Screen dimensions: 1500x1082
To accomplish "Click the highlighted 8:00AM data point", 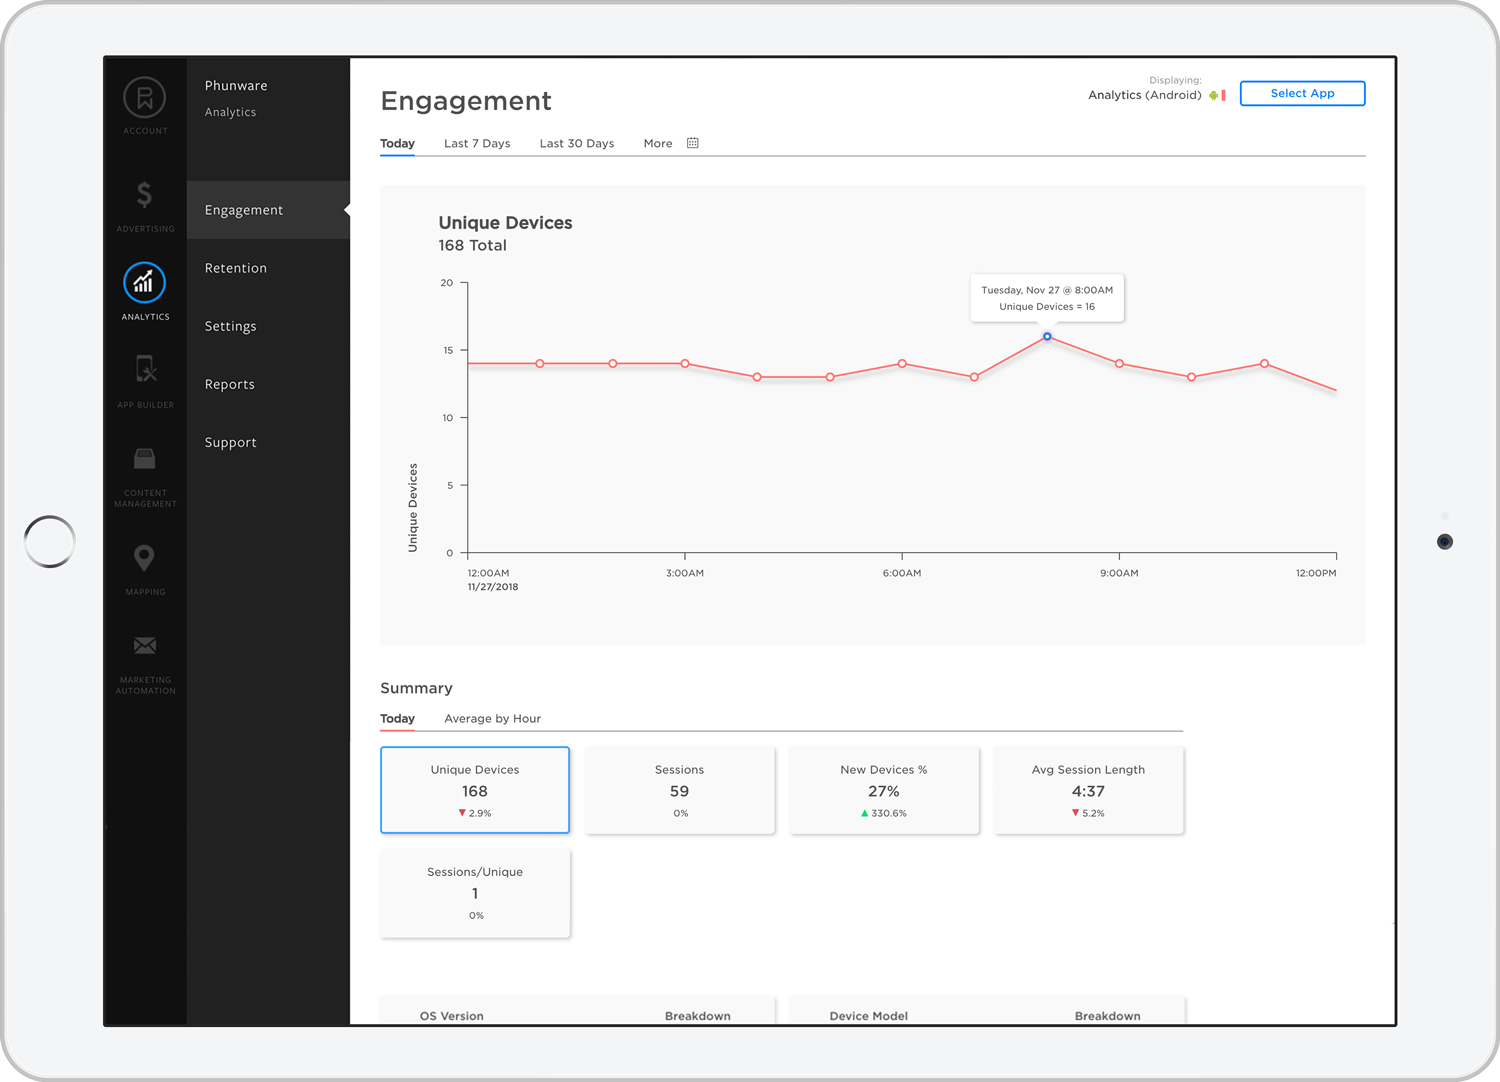I will [1046, 337].
